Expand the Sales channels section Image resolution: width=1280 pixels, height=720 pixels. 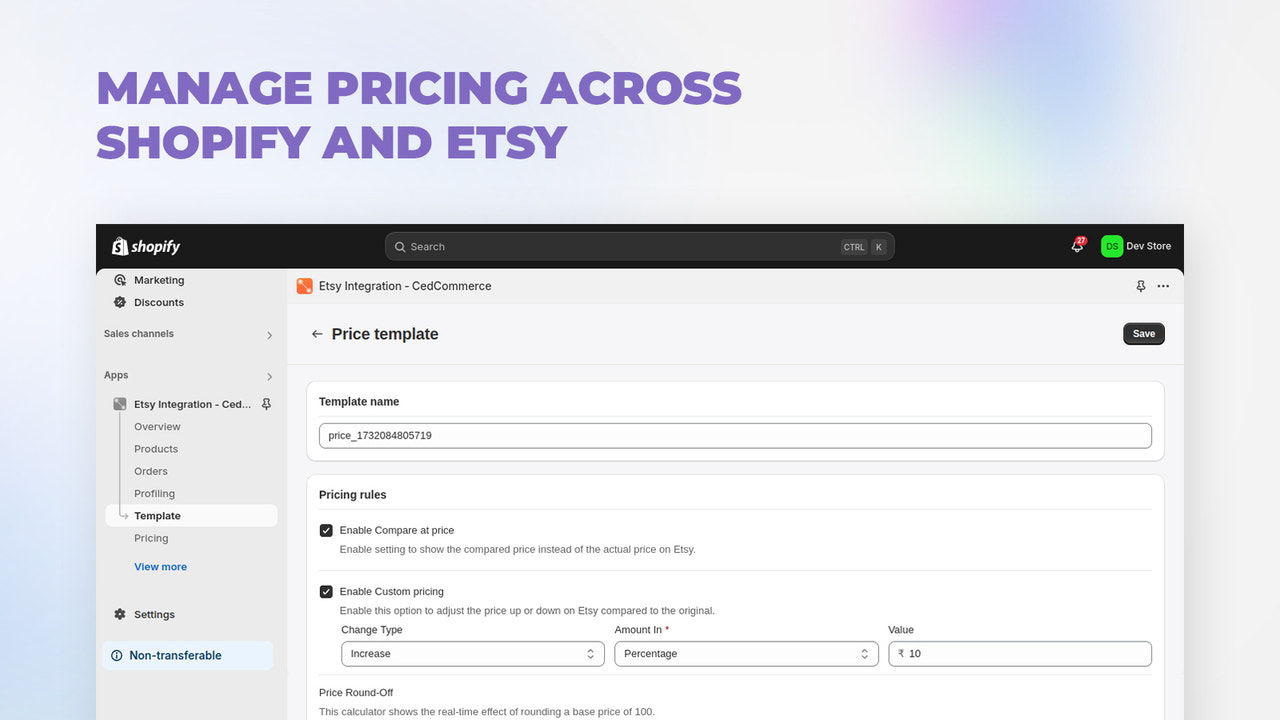pyautogui.click(x=270, y=334)
